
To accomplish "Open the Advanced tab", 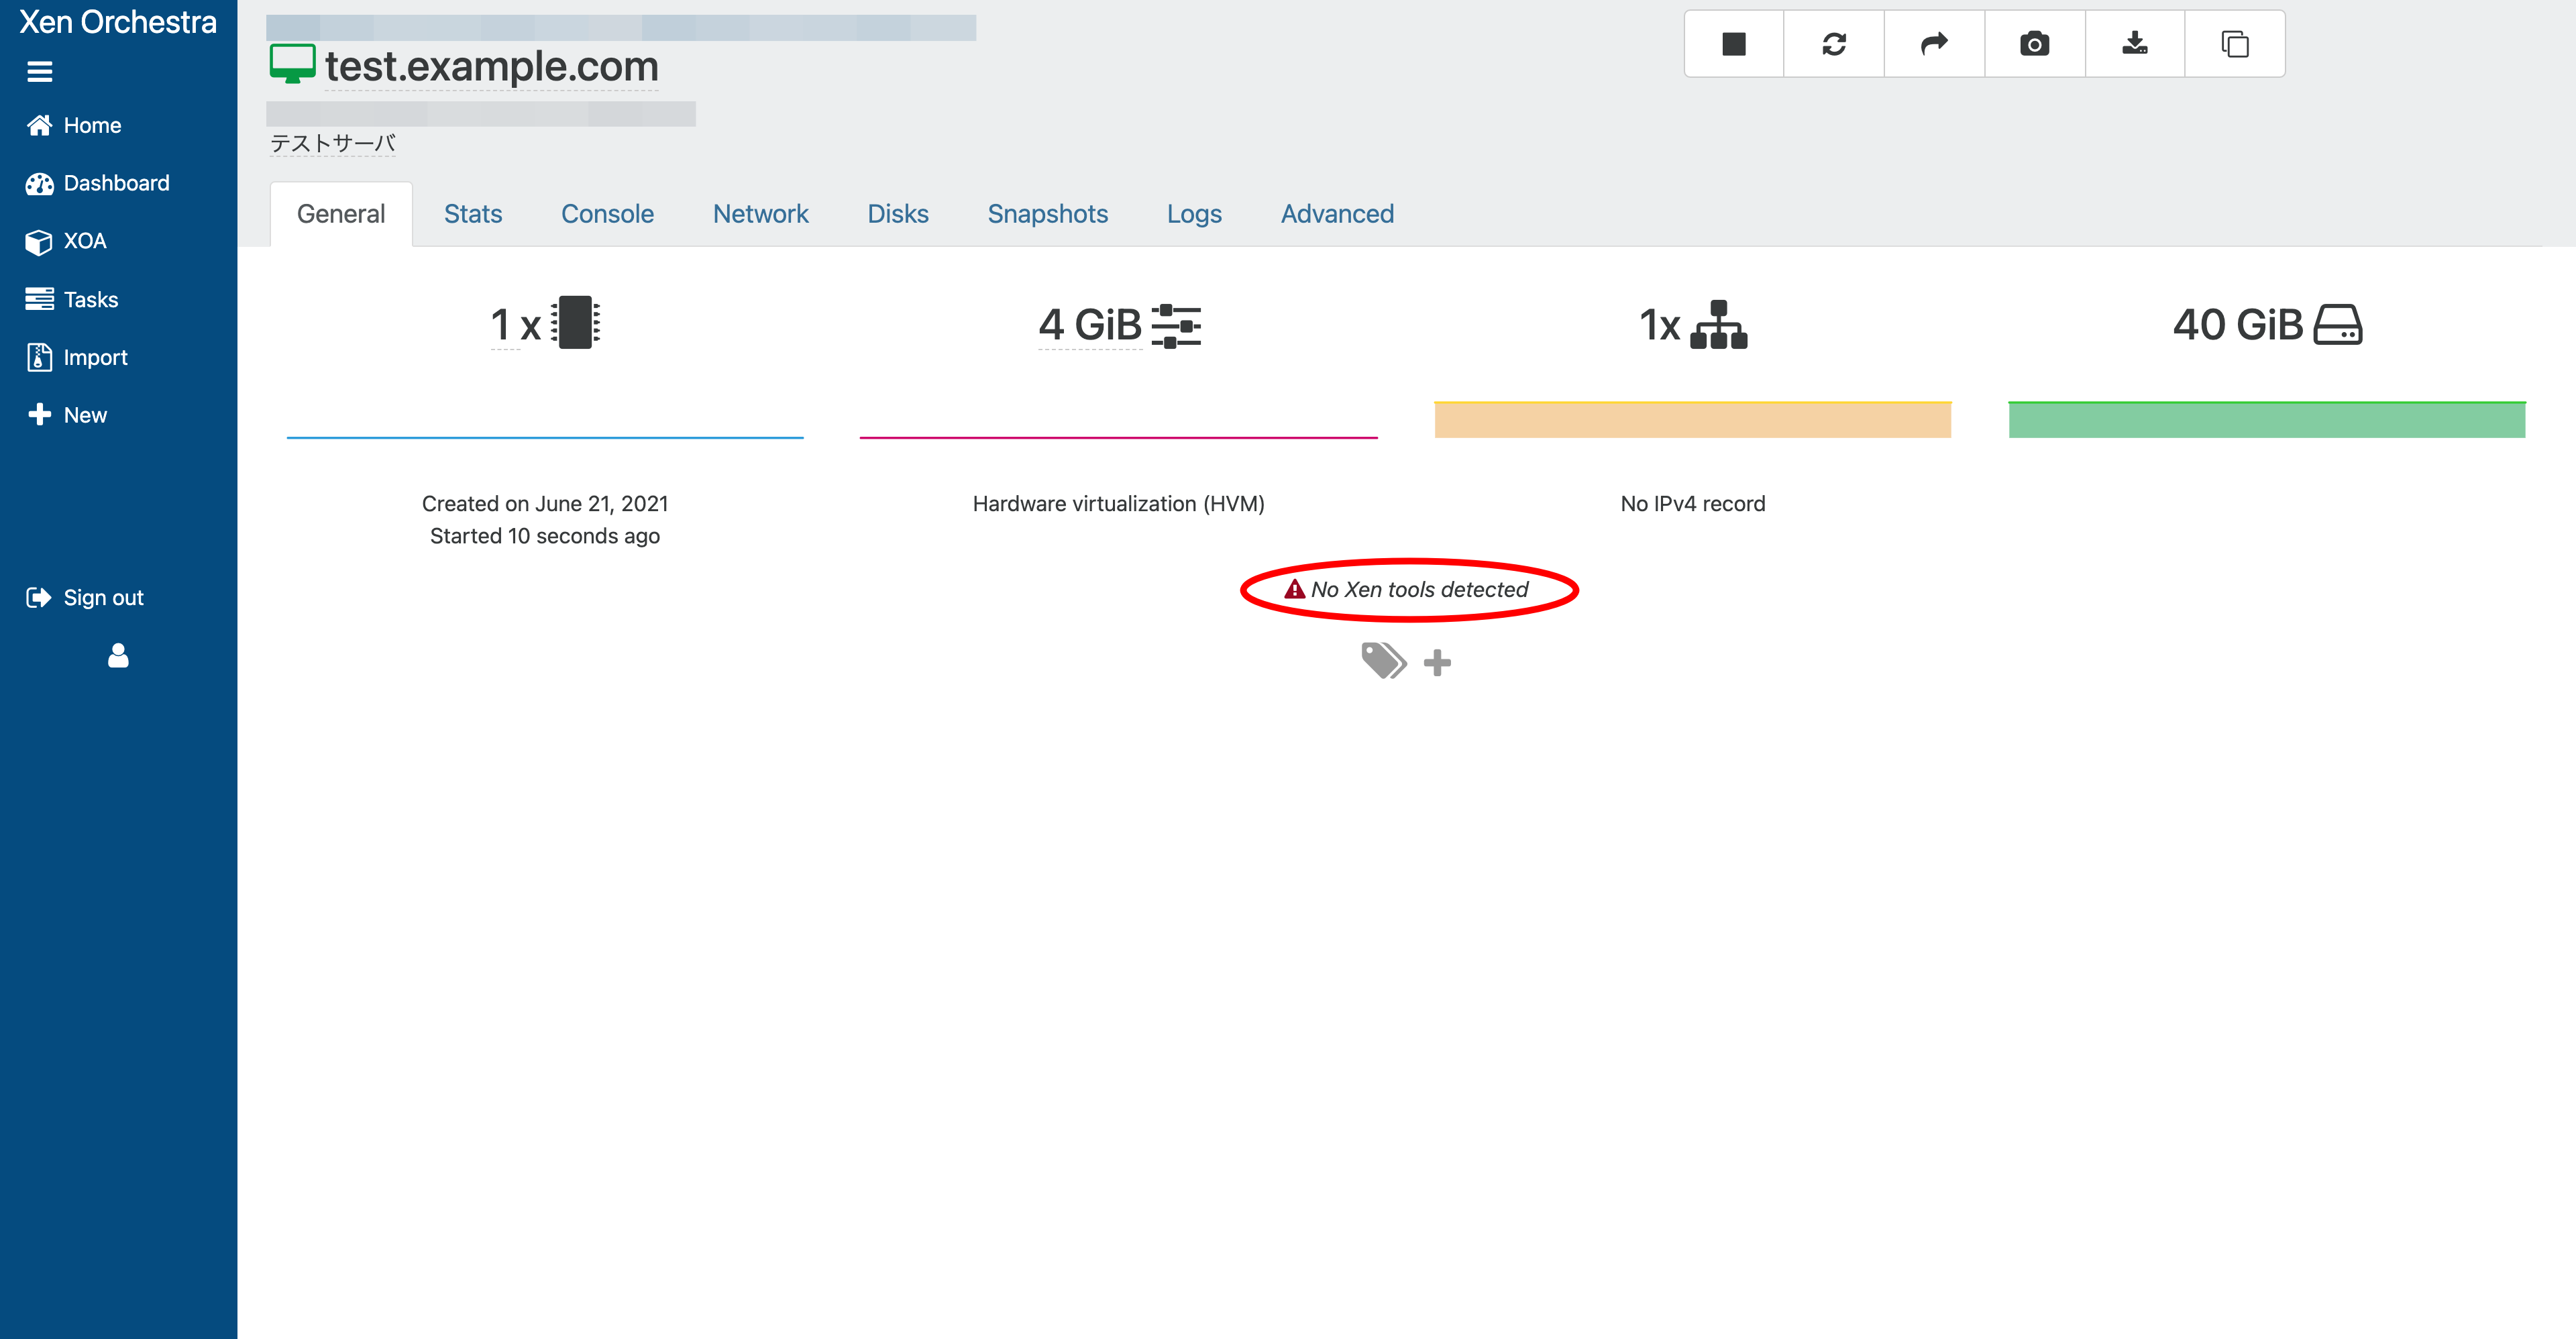I will [x=1337, y=214].
